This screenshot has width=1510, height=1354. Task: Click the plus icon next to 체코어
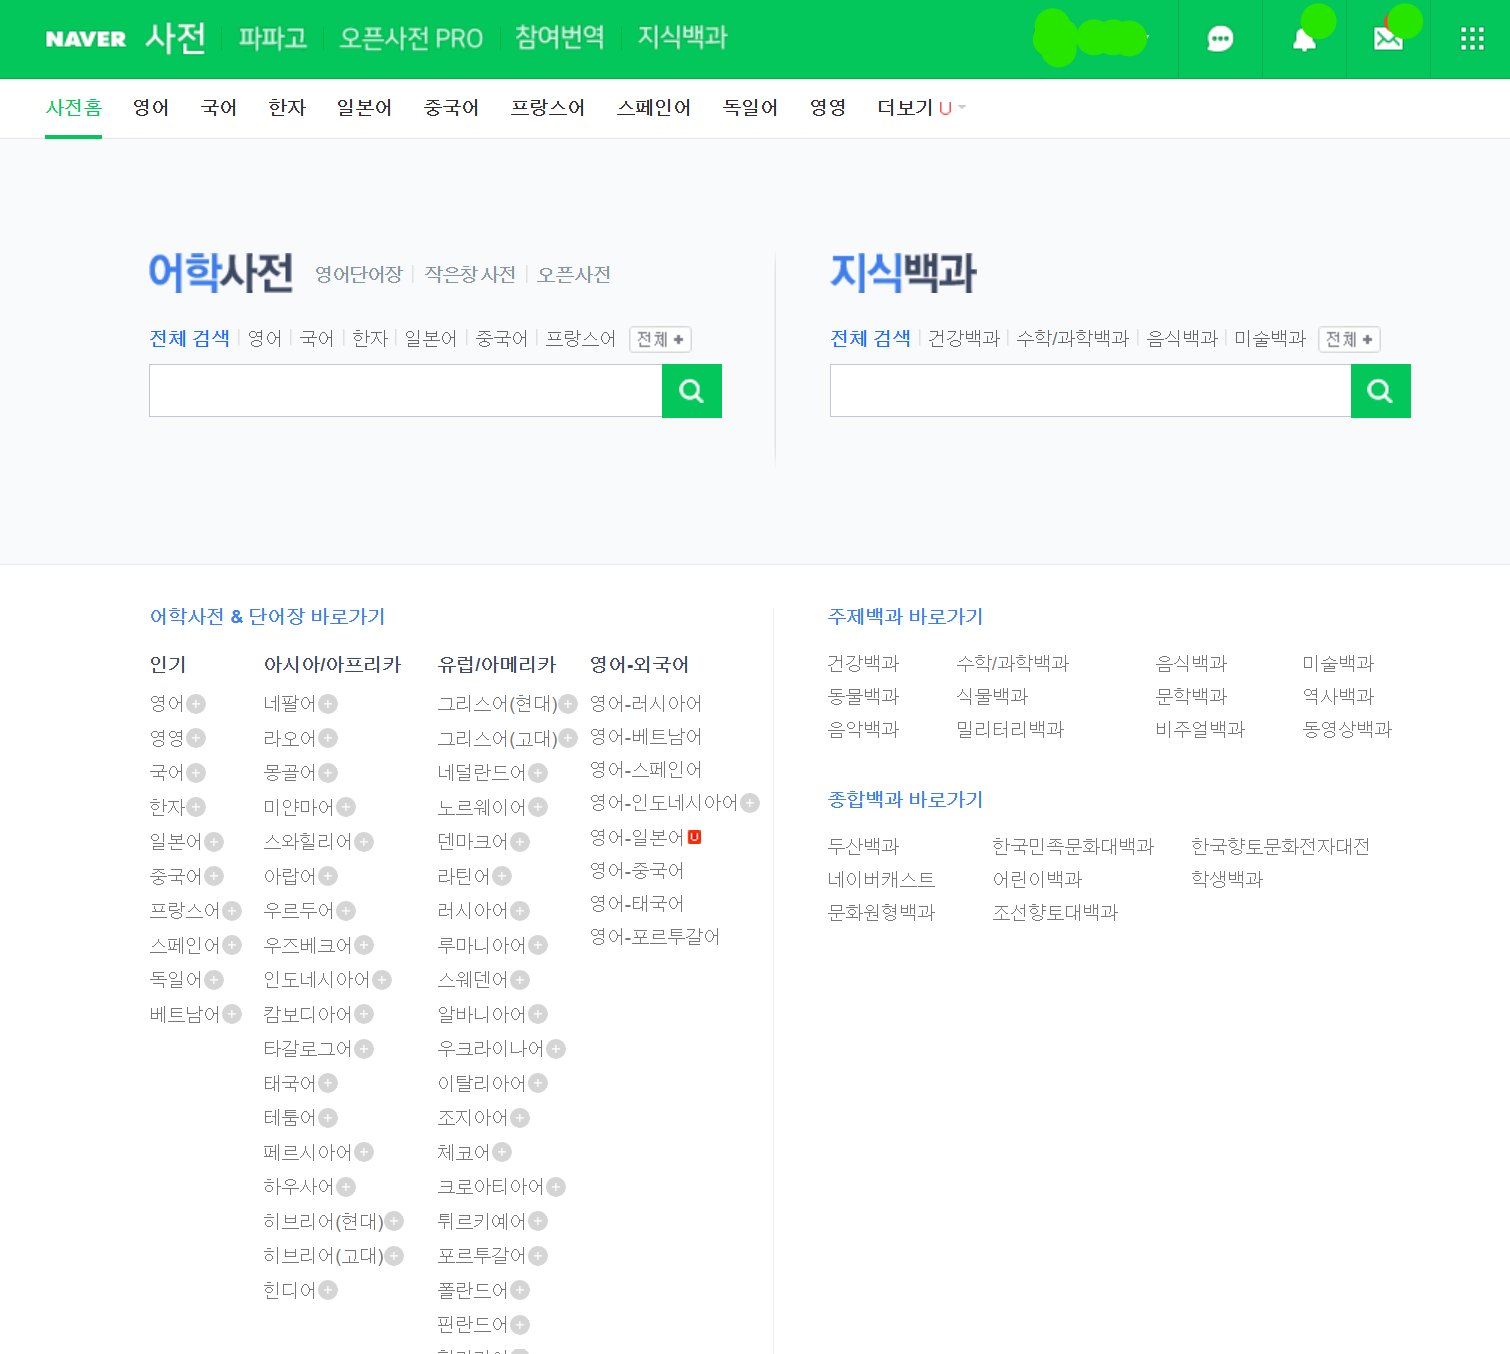coord(502,1152)
